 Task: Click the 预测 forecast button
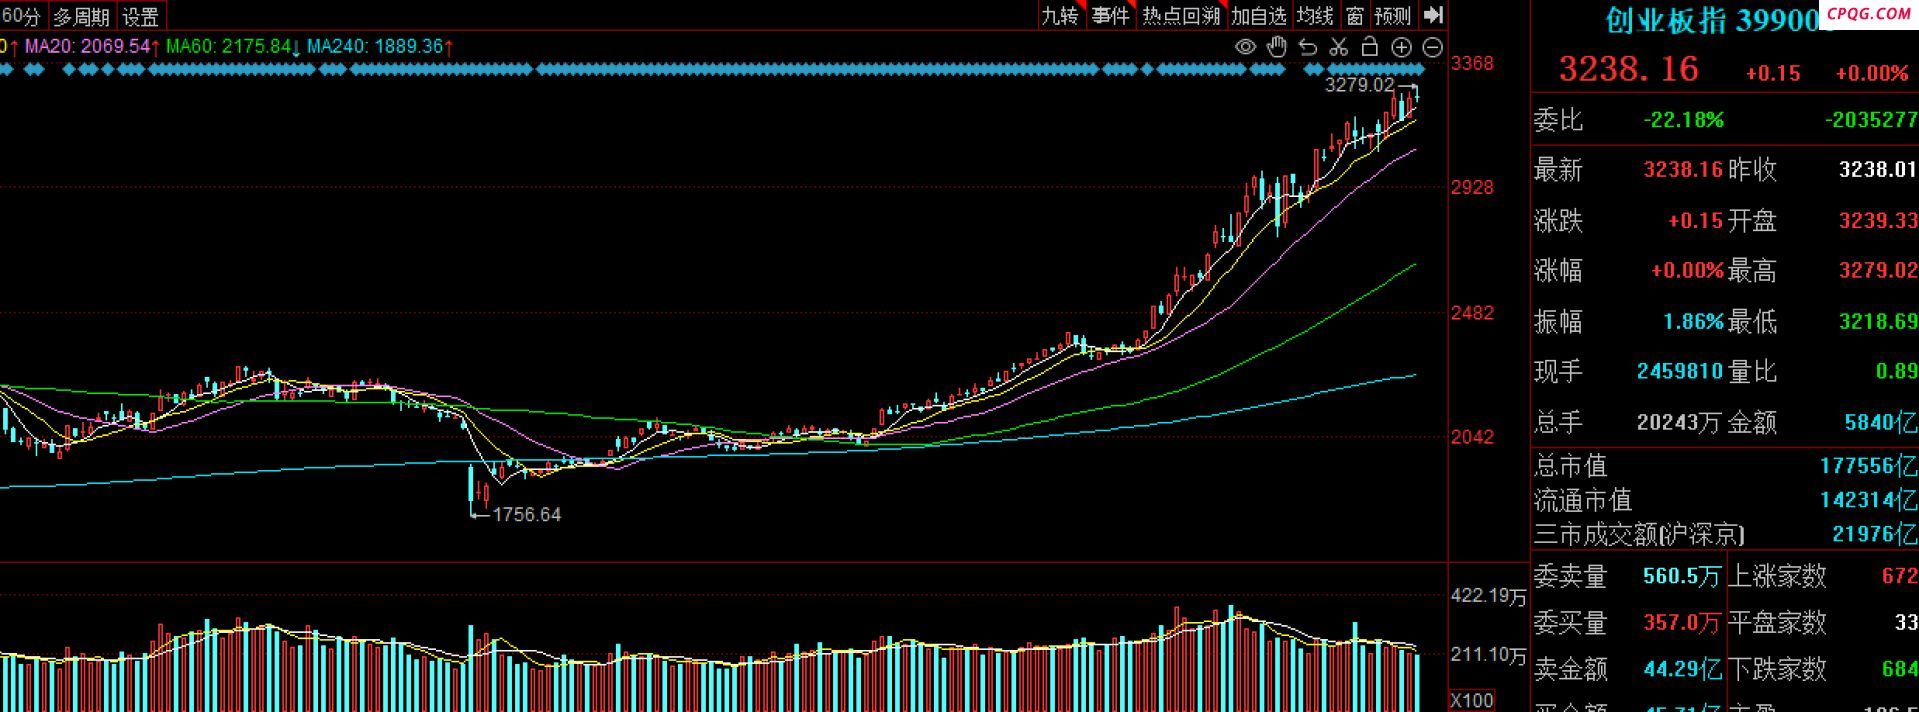pyautogui.click(x=1392, y=16)
